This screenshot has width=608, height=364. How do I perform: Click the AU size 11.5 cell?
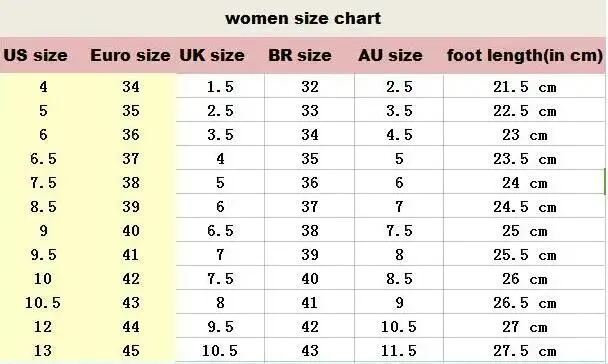click(399, 351)
